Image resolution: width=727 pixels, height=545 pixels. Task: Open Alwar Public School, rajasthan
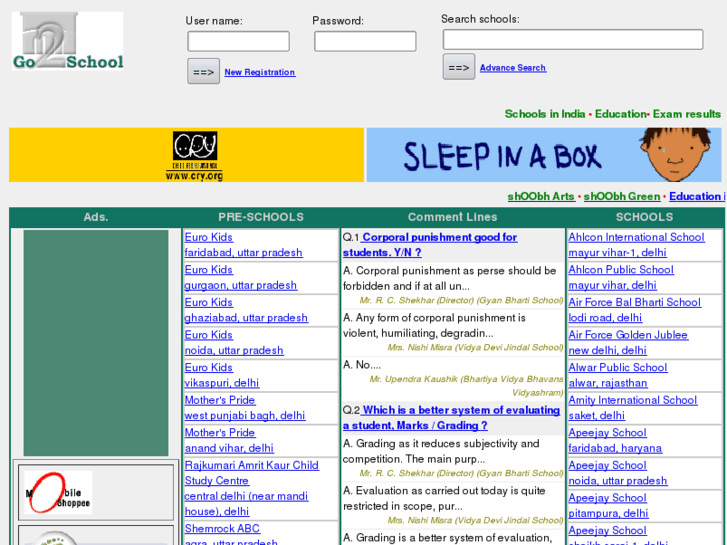pyautogui.click(x=618, y=375)
